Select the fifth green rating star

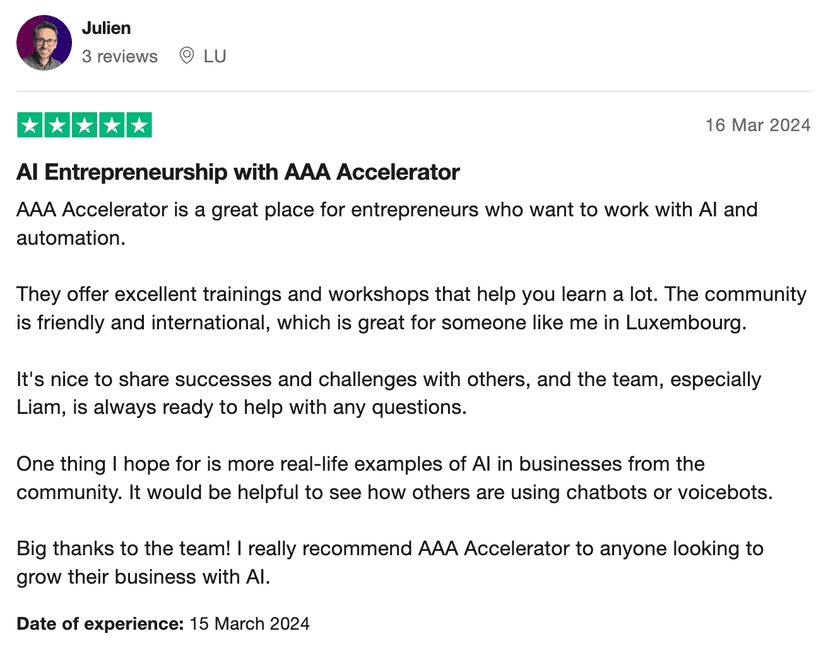click(x=139, y=125)
